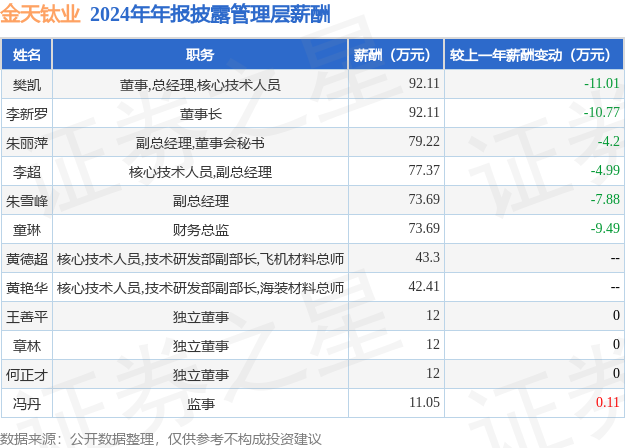Click the 核心技术人员,副总经理 position cell
The image size is (625, 448).
(x=200, y=172)
